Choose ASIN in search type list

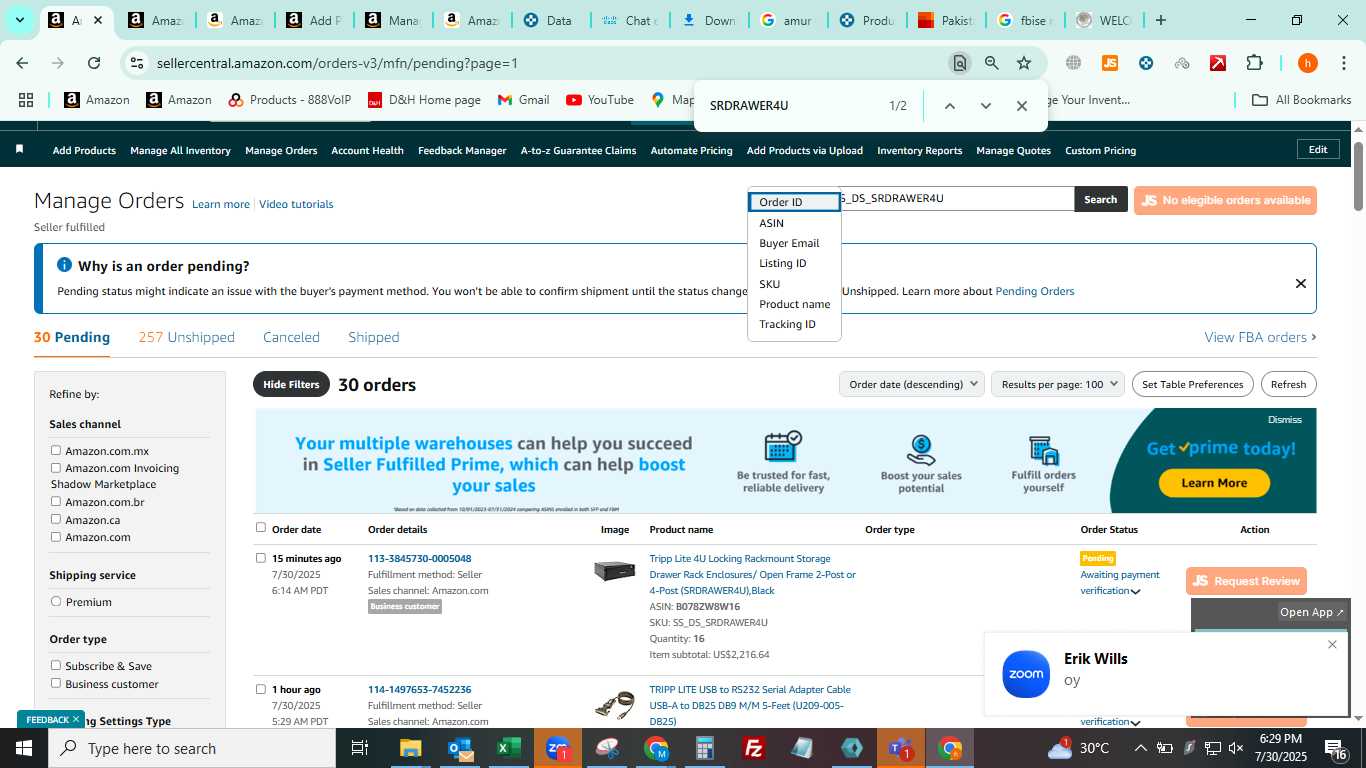coord(771,223)
